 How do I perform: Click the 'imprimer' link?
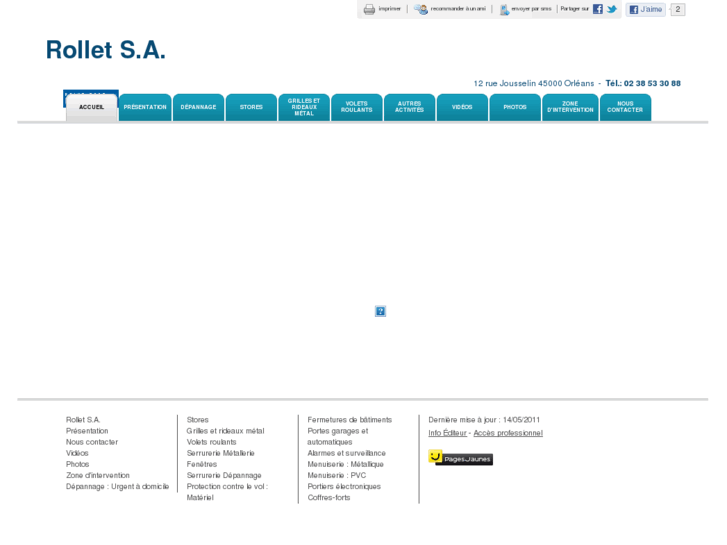(389, 9)
